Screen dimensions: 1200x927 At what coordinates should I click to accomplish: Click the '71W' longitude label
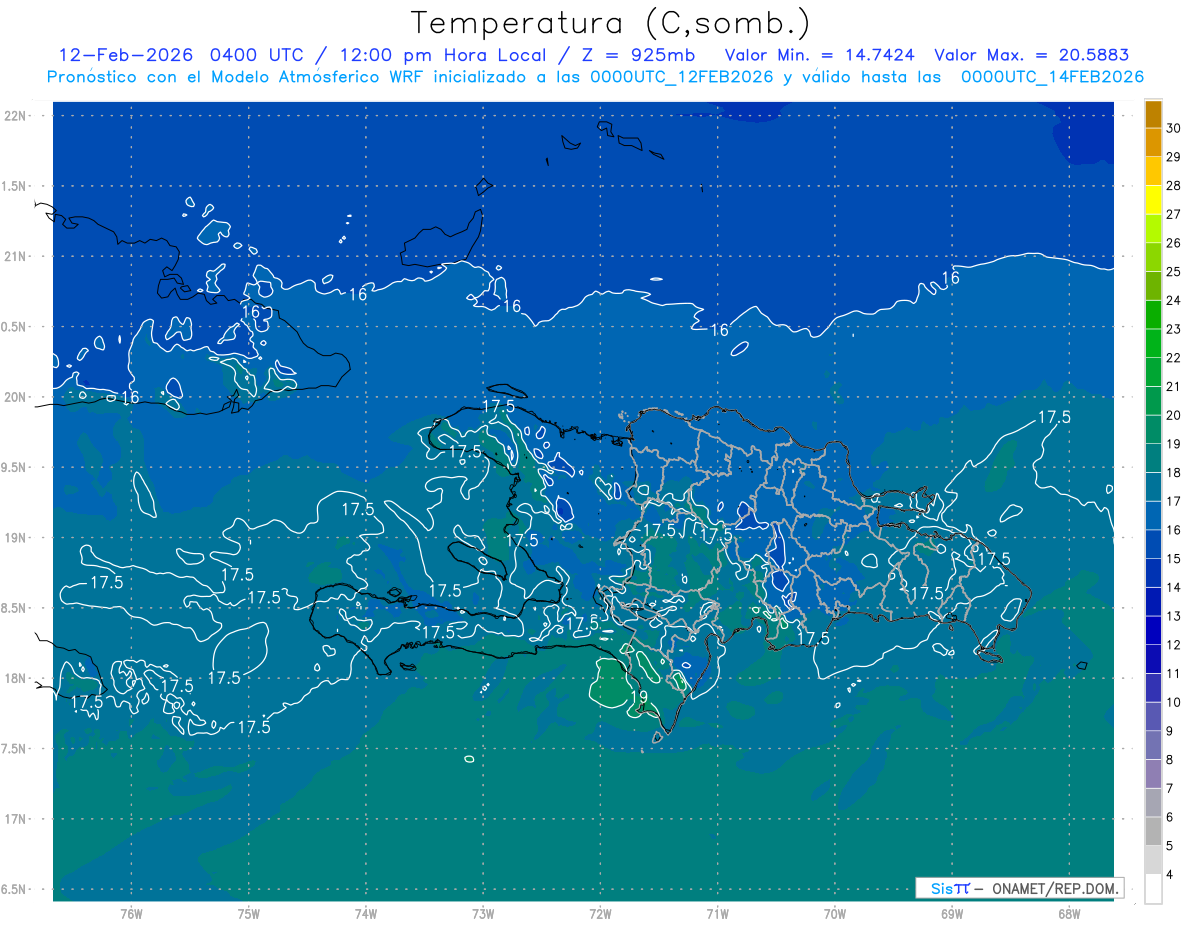717,913
